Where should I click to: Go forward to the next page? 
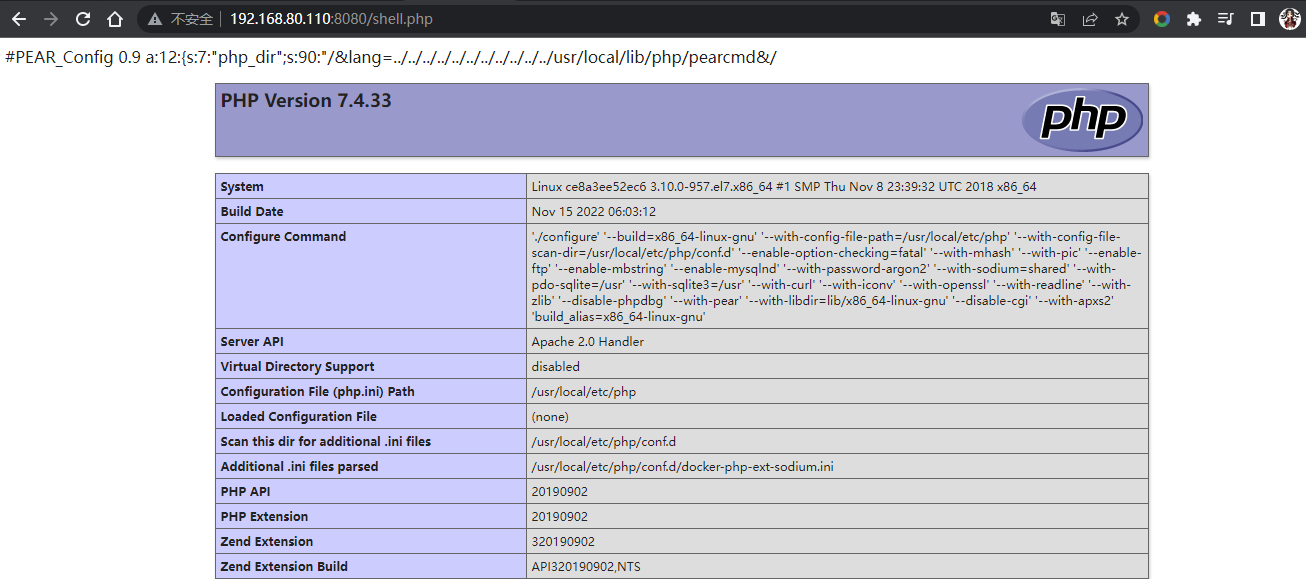pos(51,19)
